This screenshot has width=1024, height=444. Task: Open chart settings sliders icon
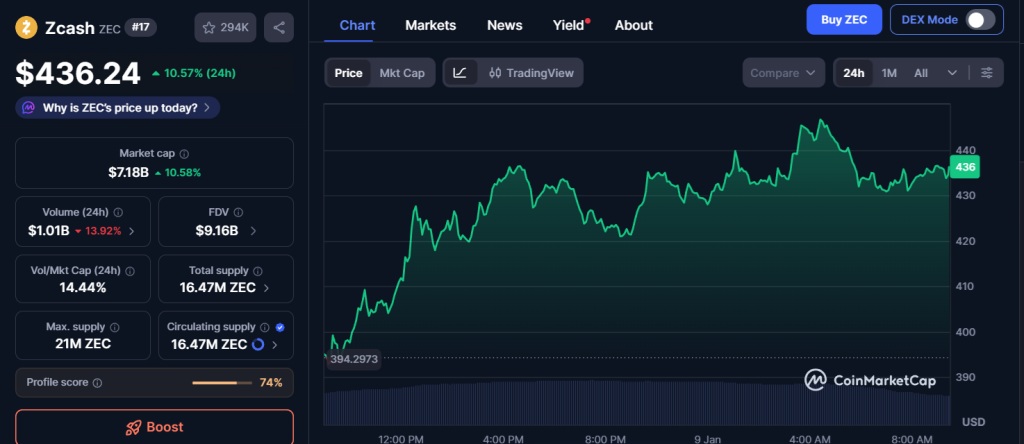(987, 72)
